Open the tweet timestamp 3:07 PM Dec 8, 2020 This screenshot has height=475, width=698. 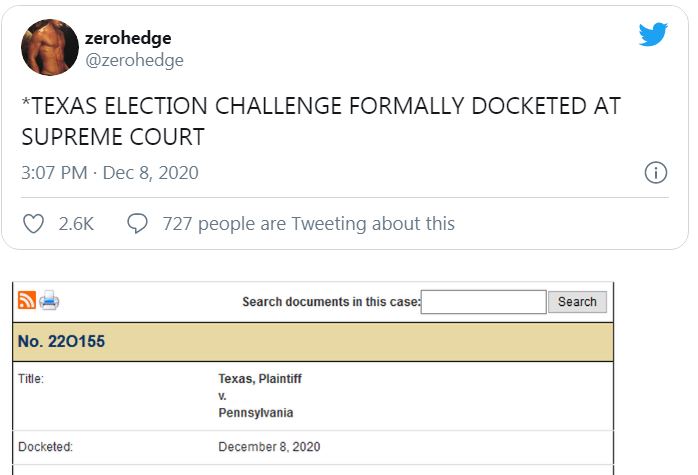pos(110,173)
